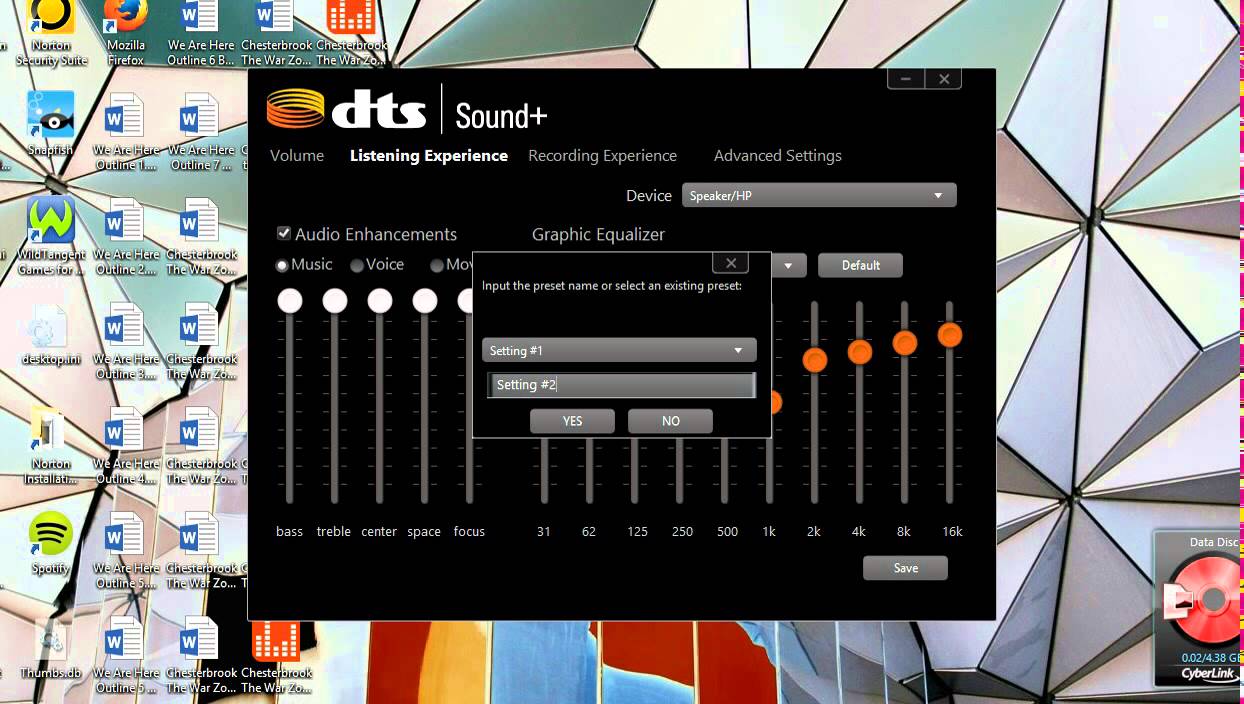1244x704 pixels.
Task: Click the CyberLink Data Disc gadget
Action: click(x=1199, y=609)
